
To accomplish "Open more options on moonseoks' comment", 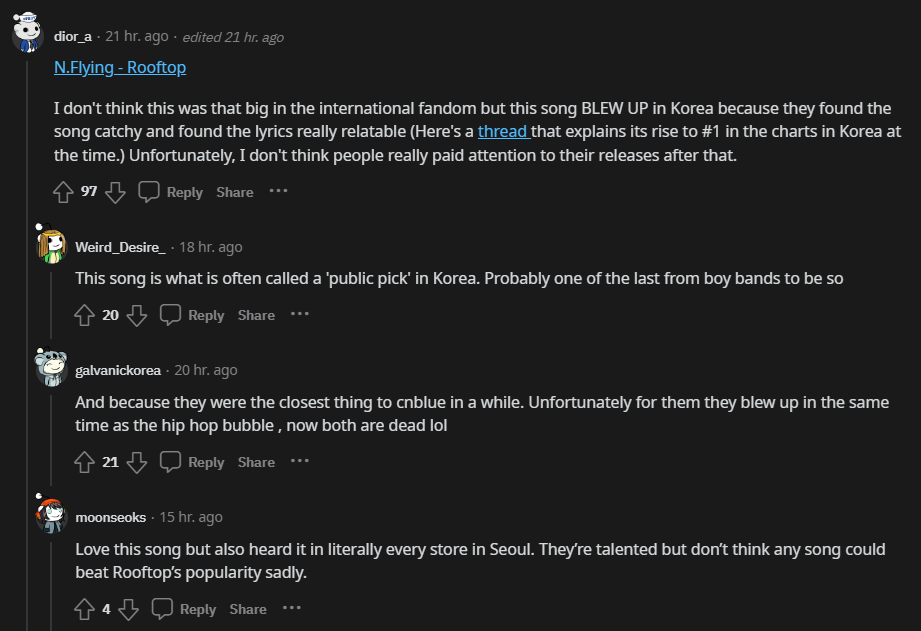I will [x=291, y=608].
